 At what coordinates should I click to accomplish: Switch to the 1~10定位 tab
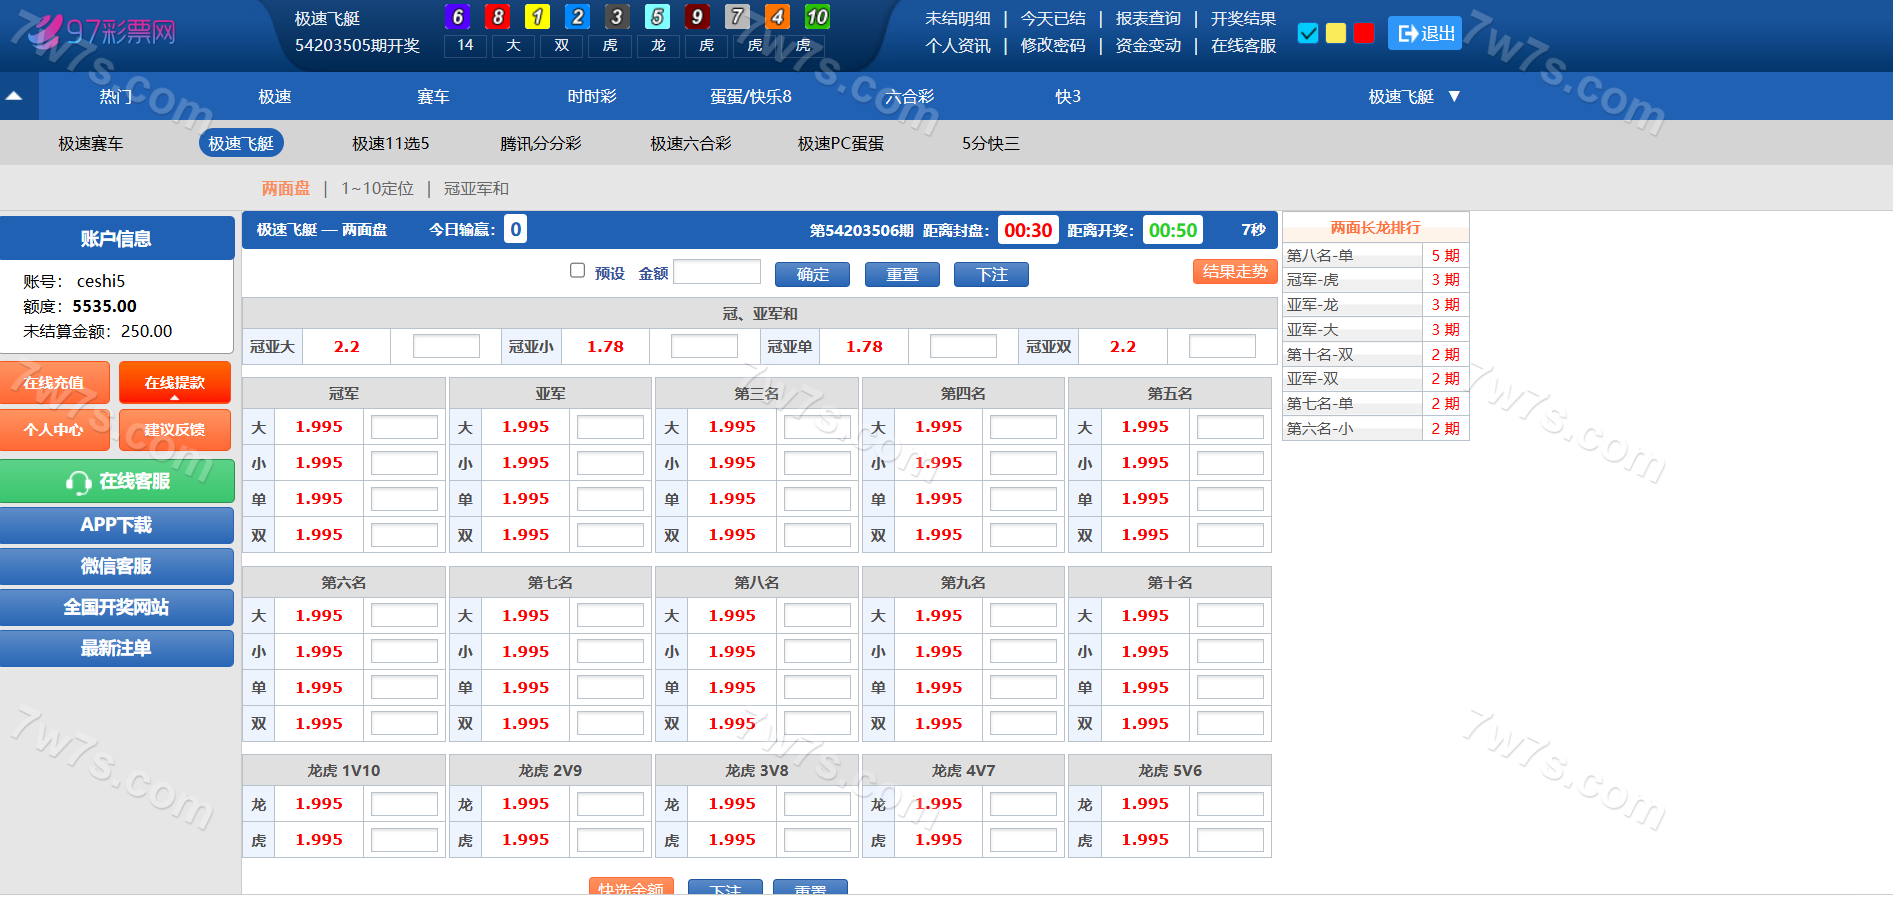(377, 188)
